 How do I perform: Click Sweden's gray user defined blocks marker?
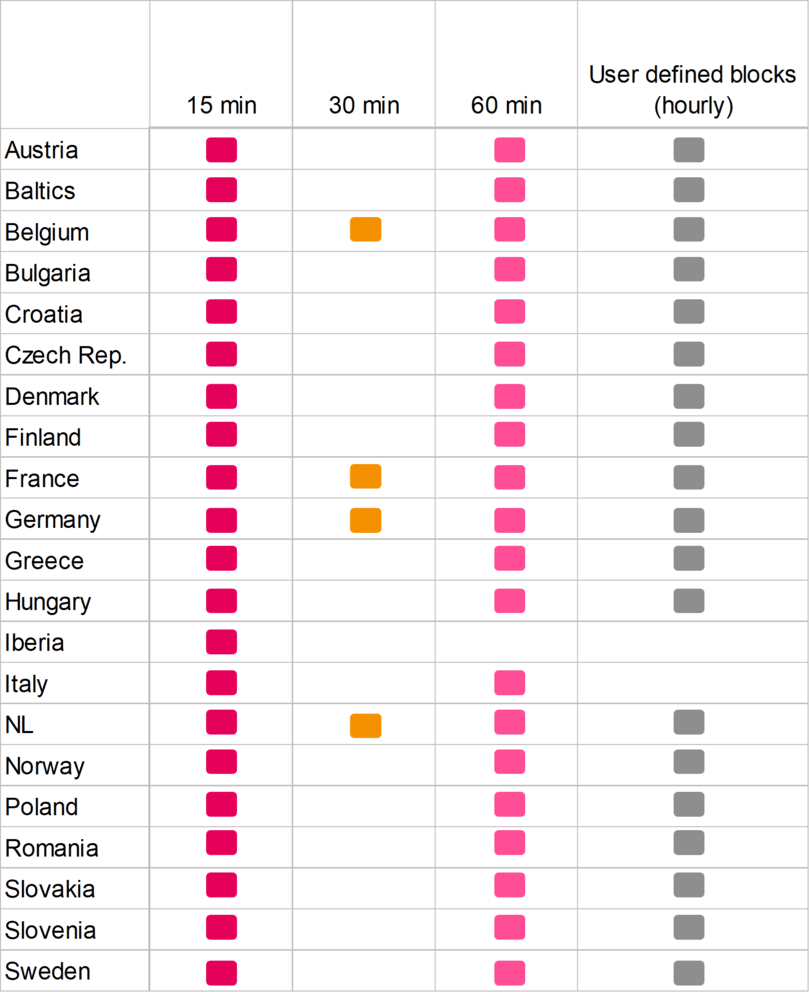[688, 972]
